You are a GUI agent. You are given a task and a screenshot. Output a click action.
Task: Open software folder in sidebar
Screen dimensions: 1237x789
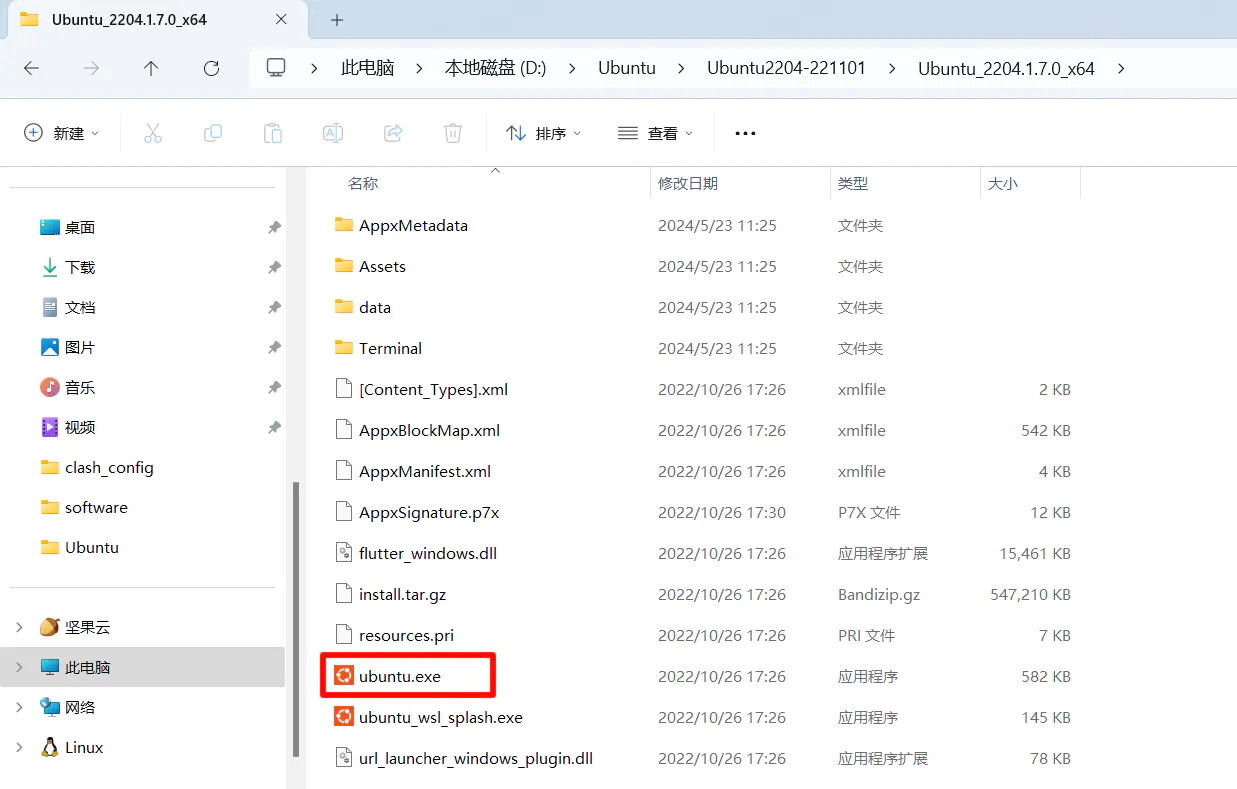tap(96, 508)
